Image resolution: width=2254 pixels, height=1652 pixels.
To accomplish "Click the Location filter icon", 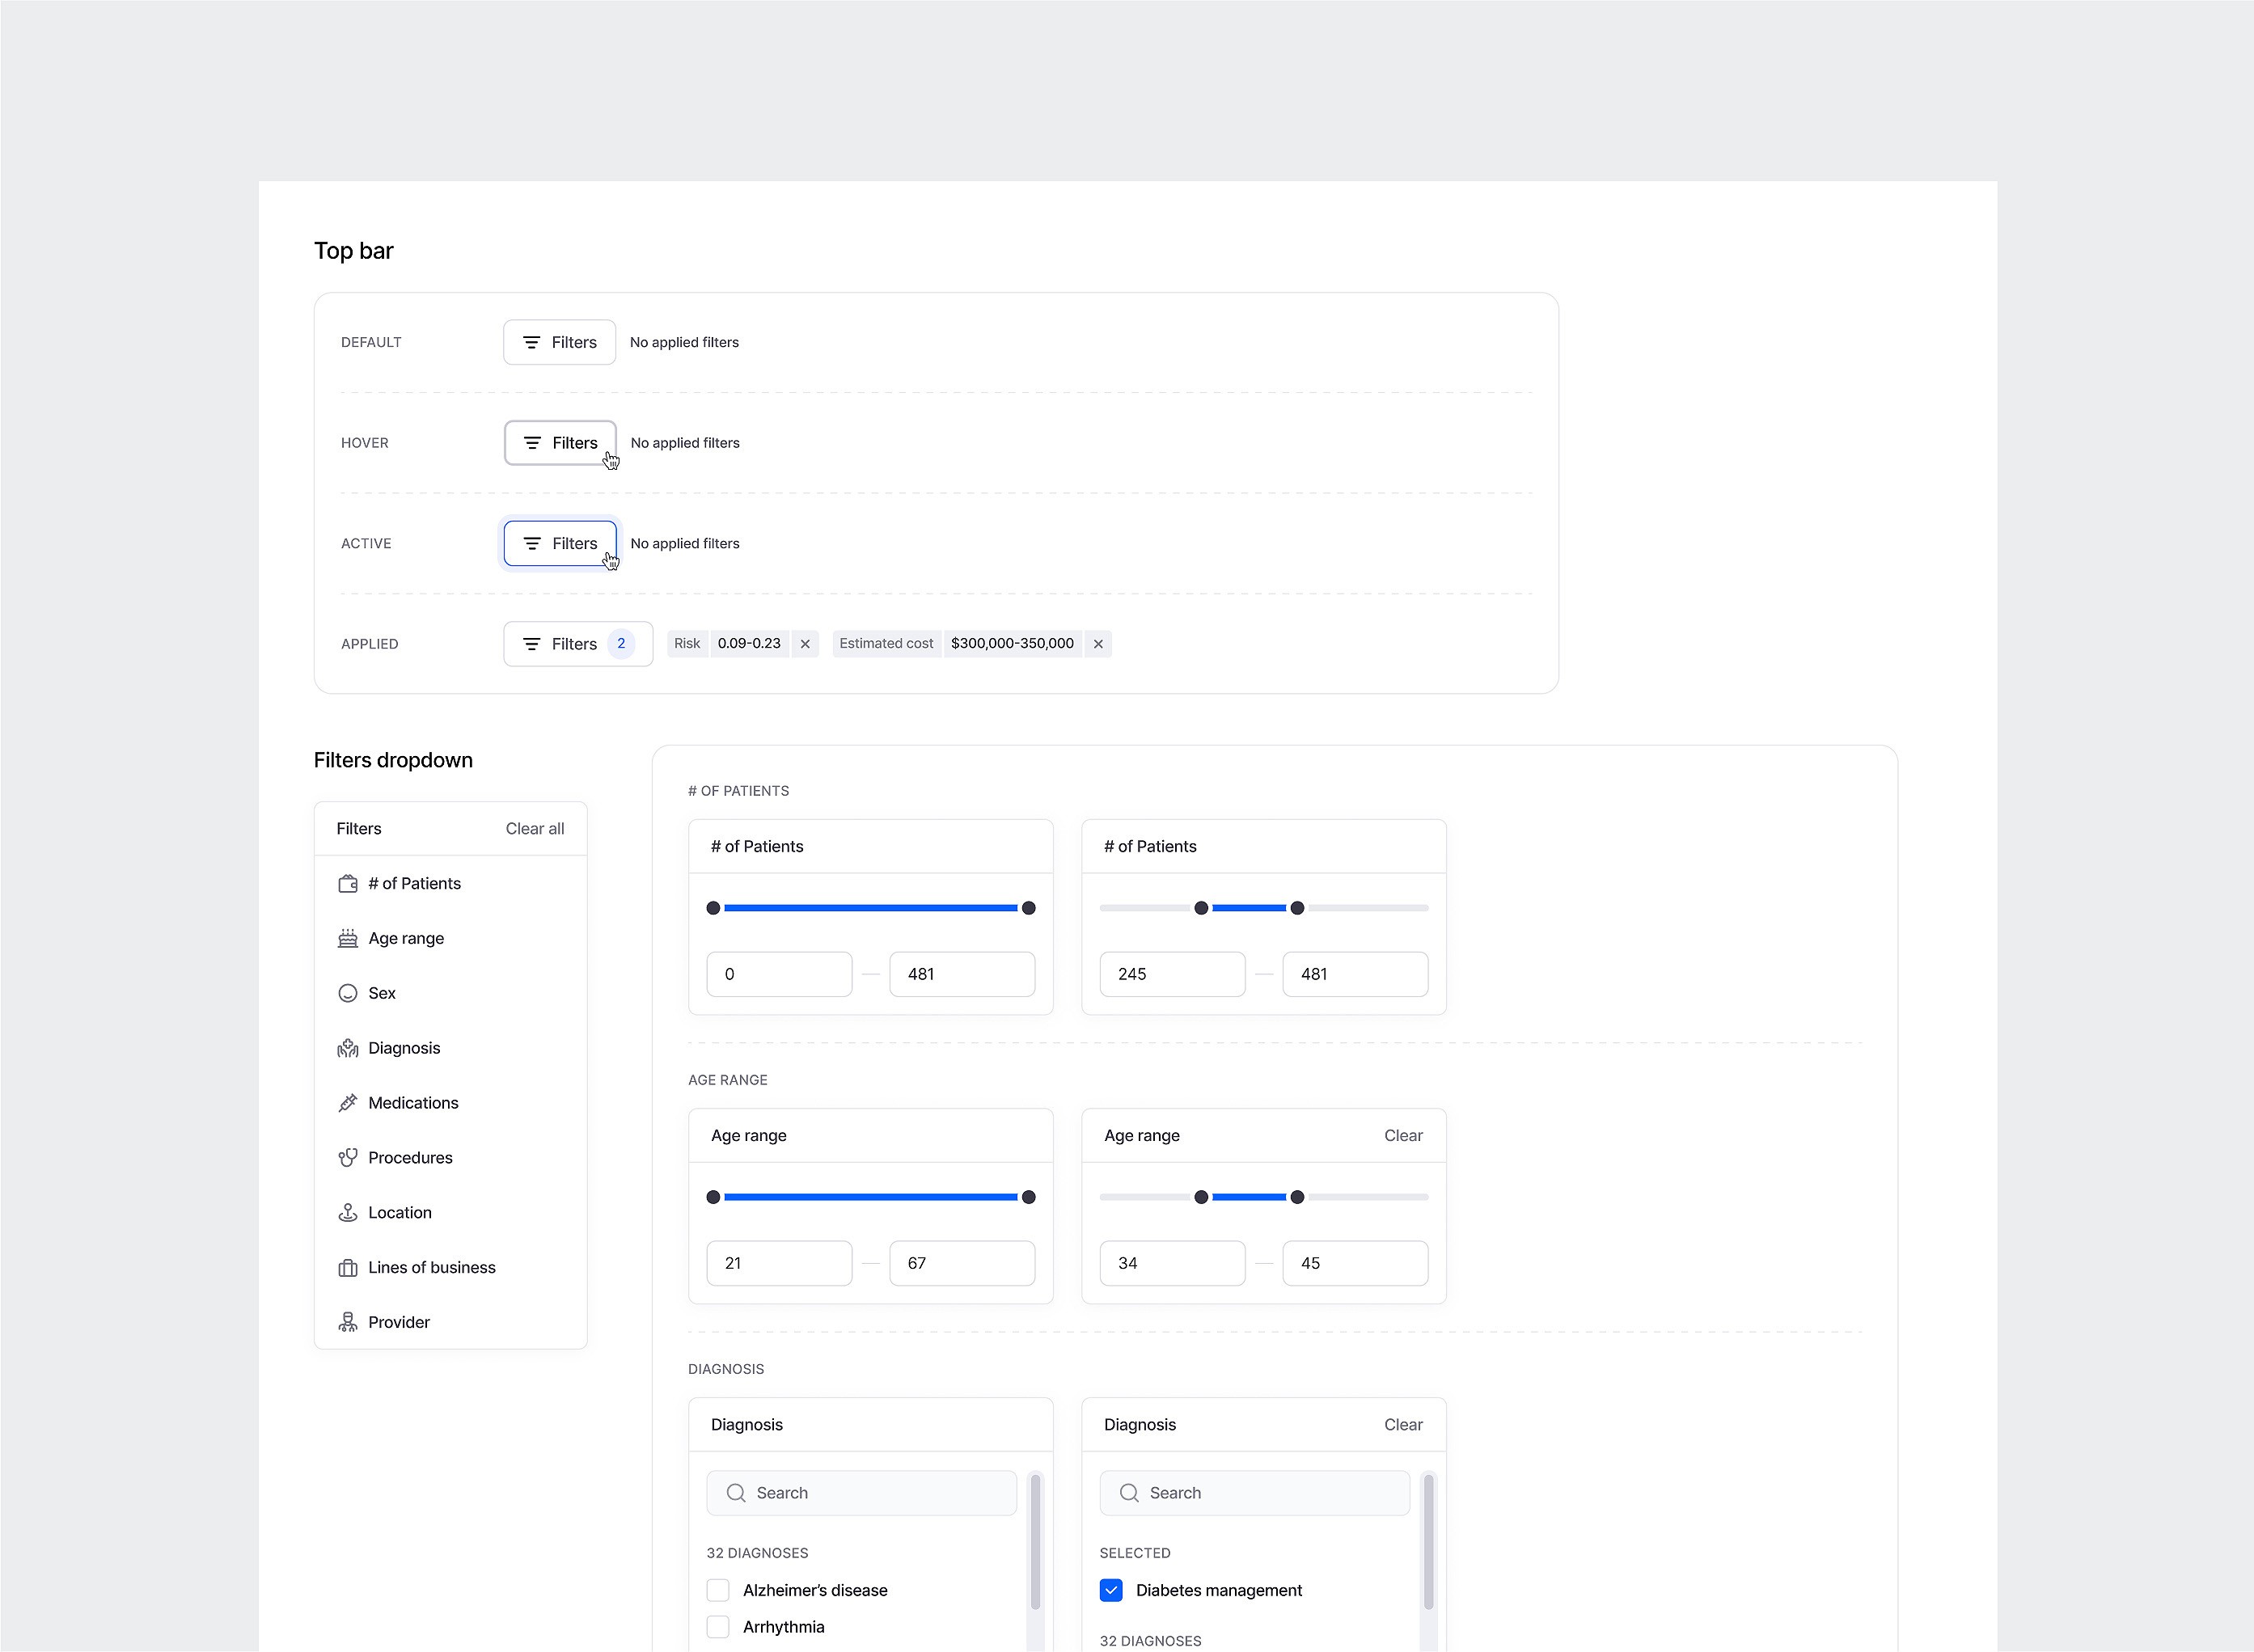I will point(349,1211).
